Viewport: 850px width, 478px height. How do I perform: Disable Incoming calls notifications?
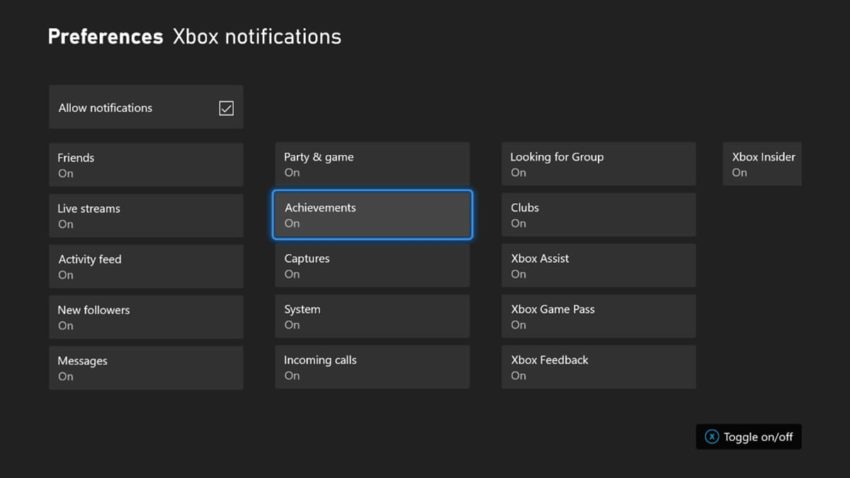(372, 367)
